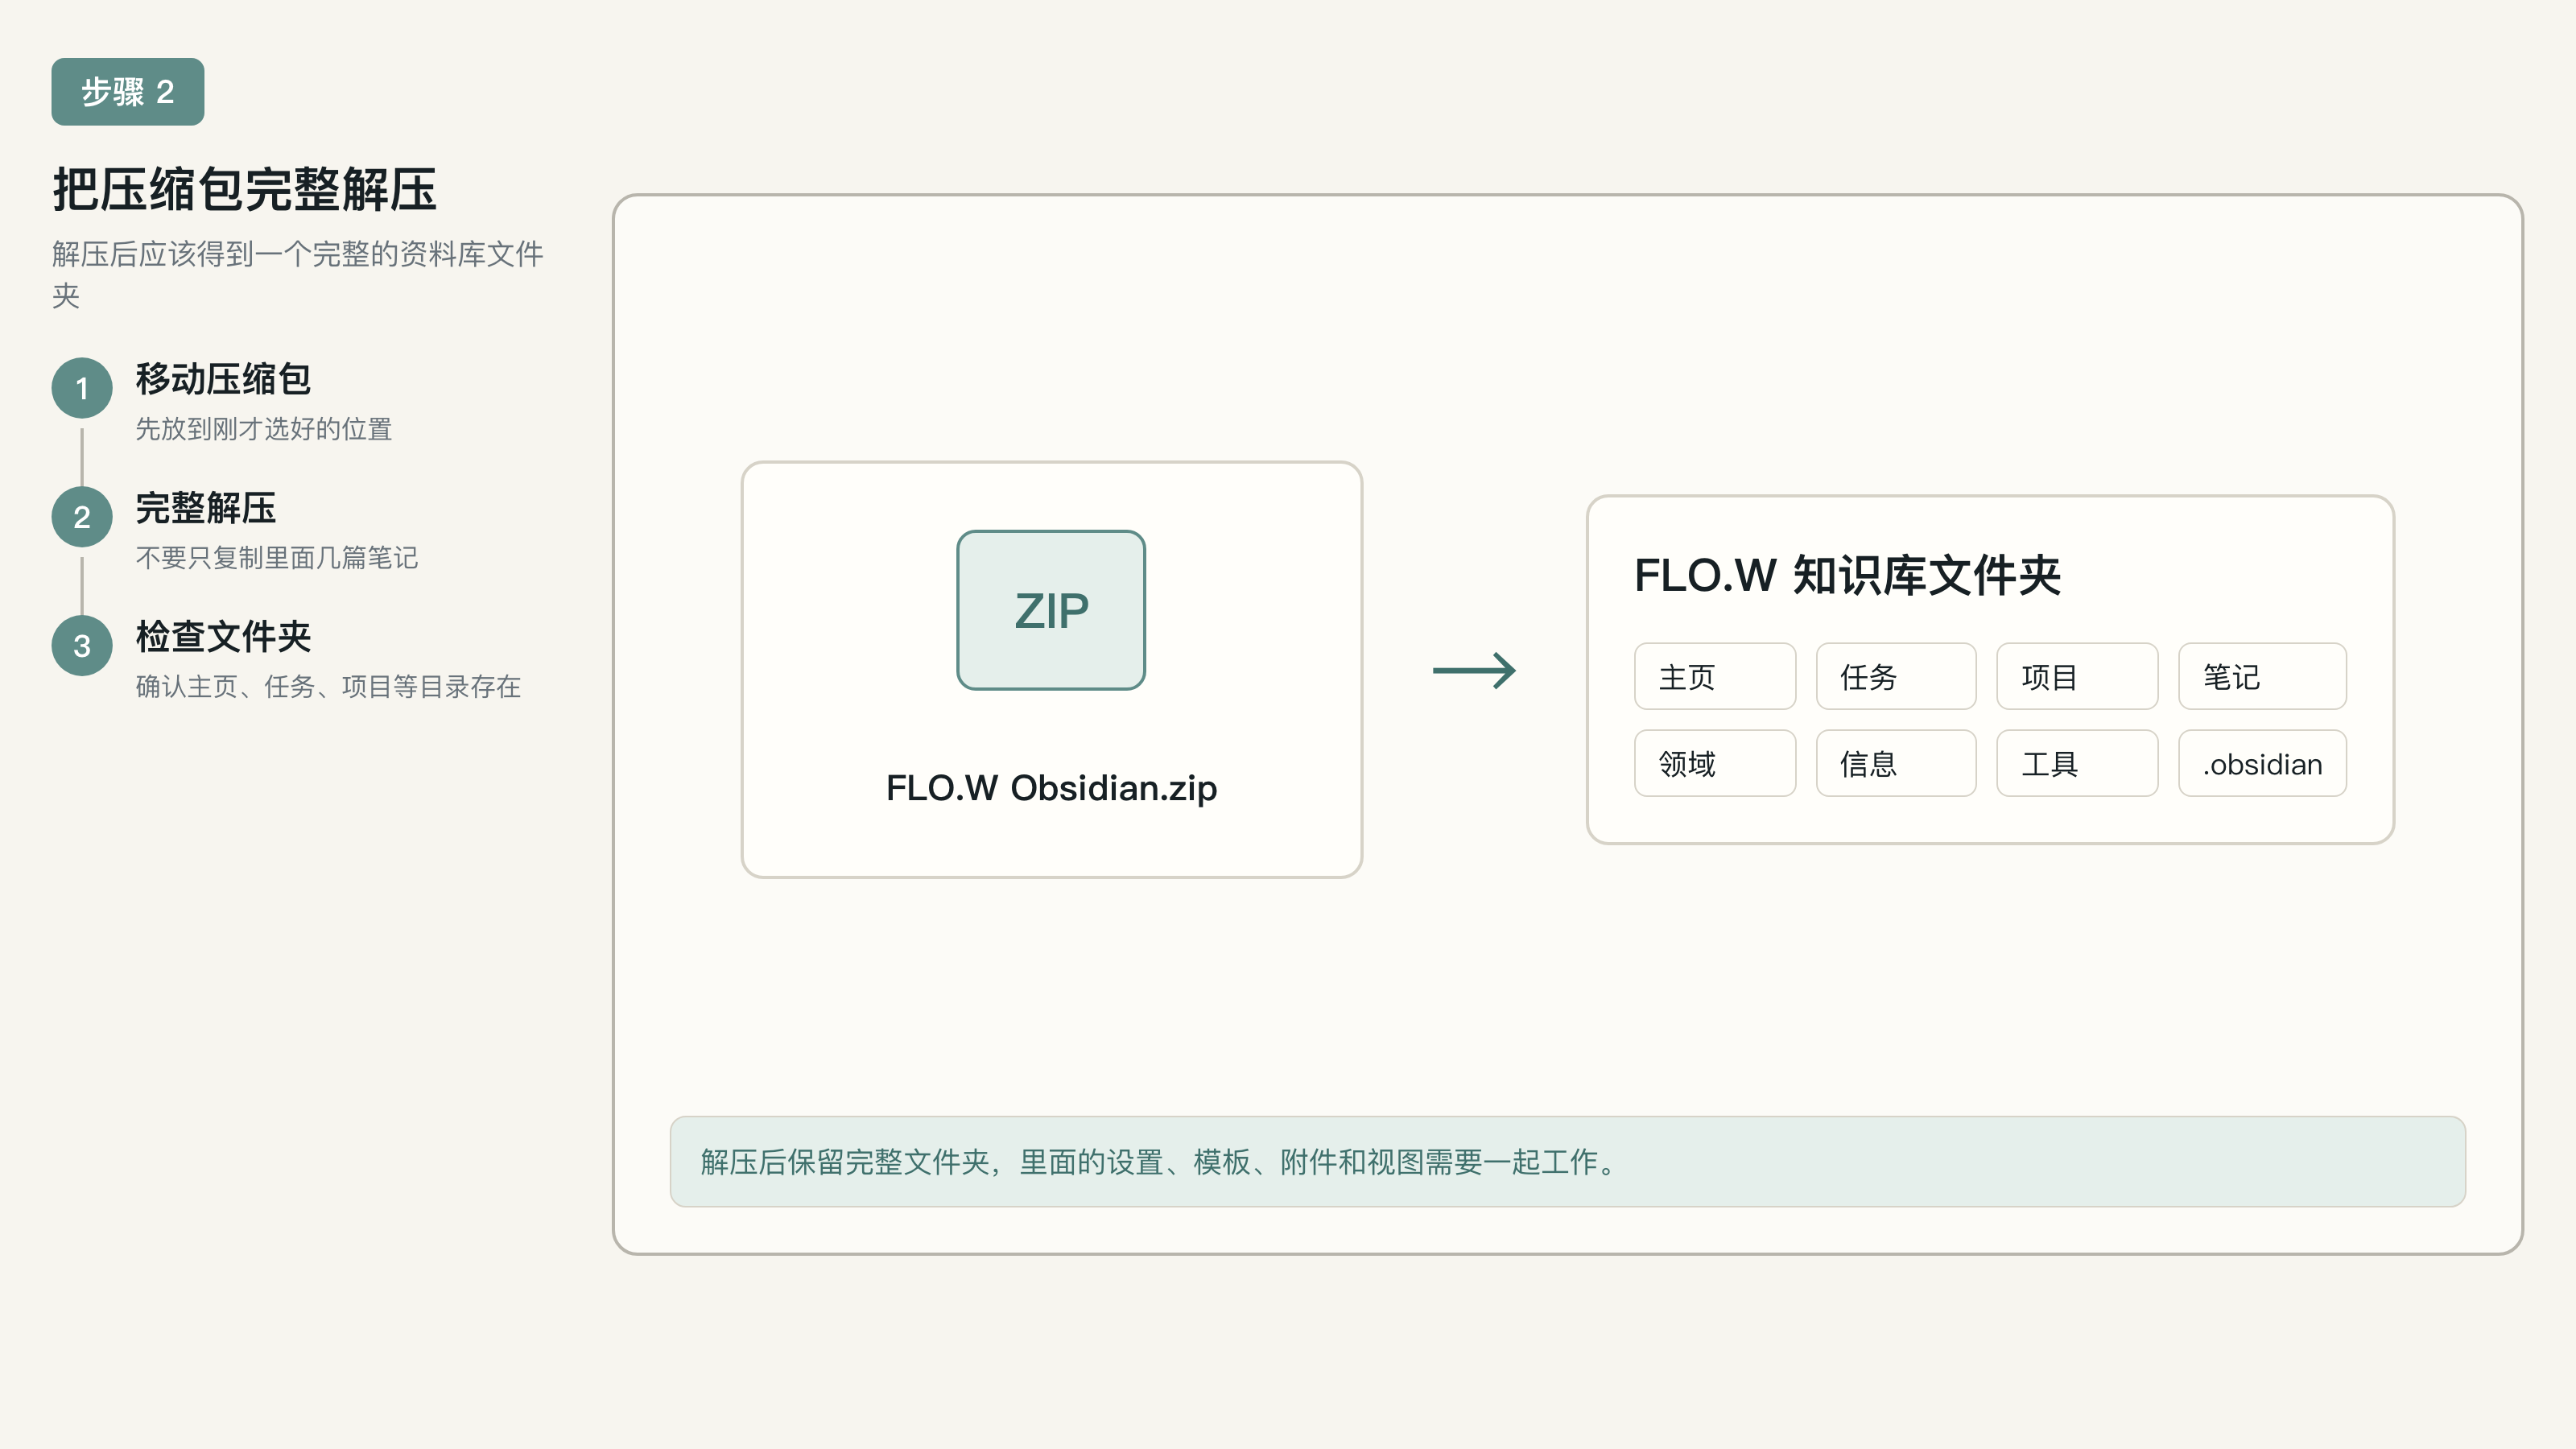Select the numbered circle beside 检查文件夹

(x=82, y=646)
